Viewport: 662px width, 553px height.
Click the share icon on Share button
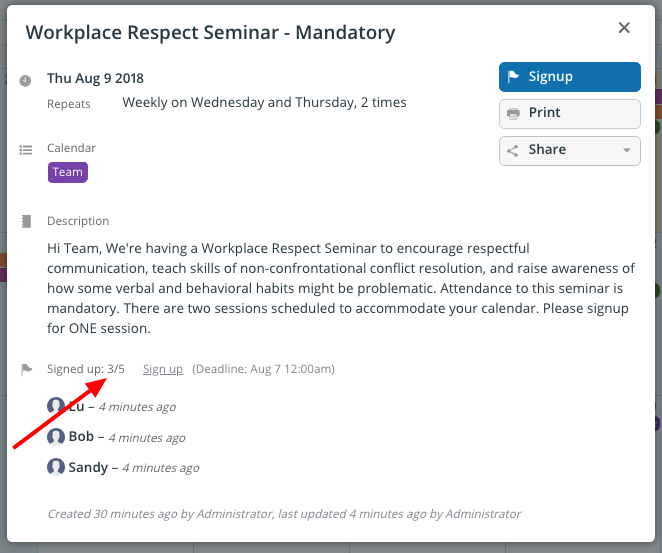point(513,151)
